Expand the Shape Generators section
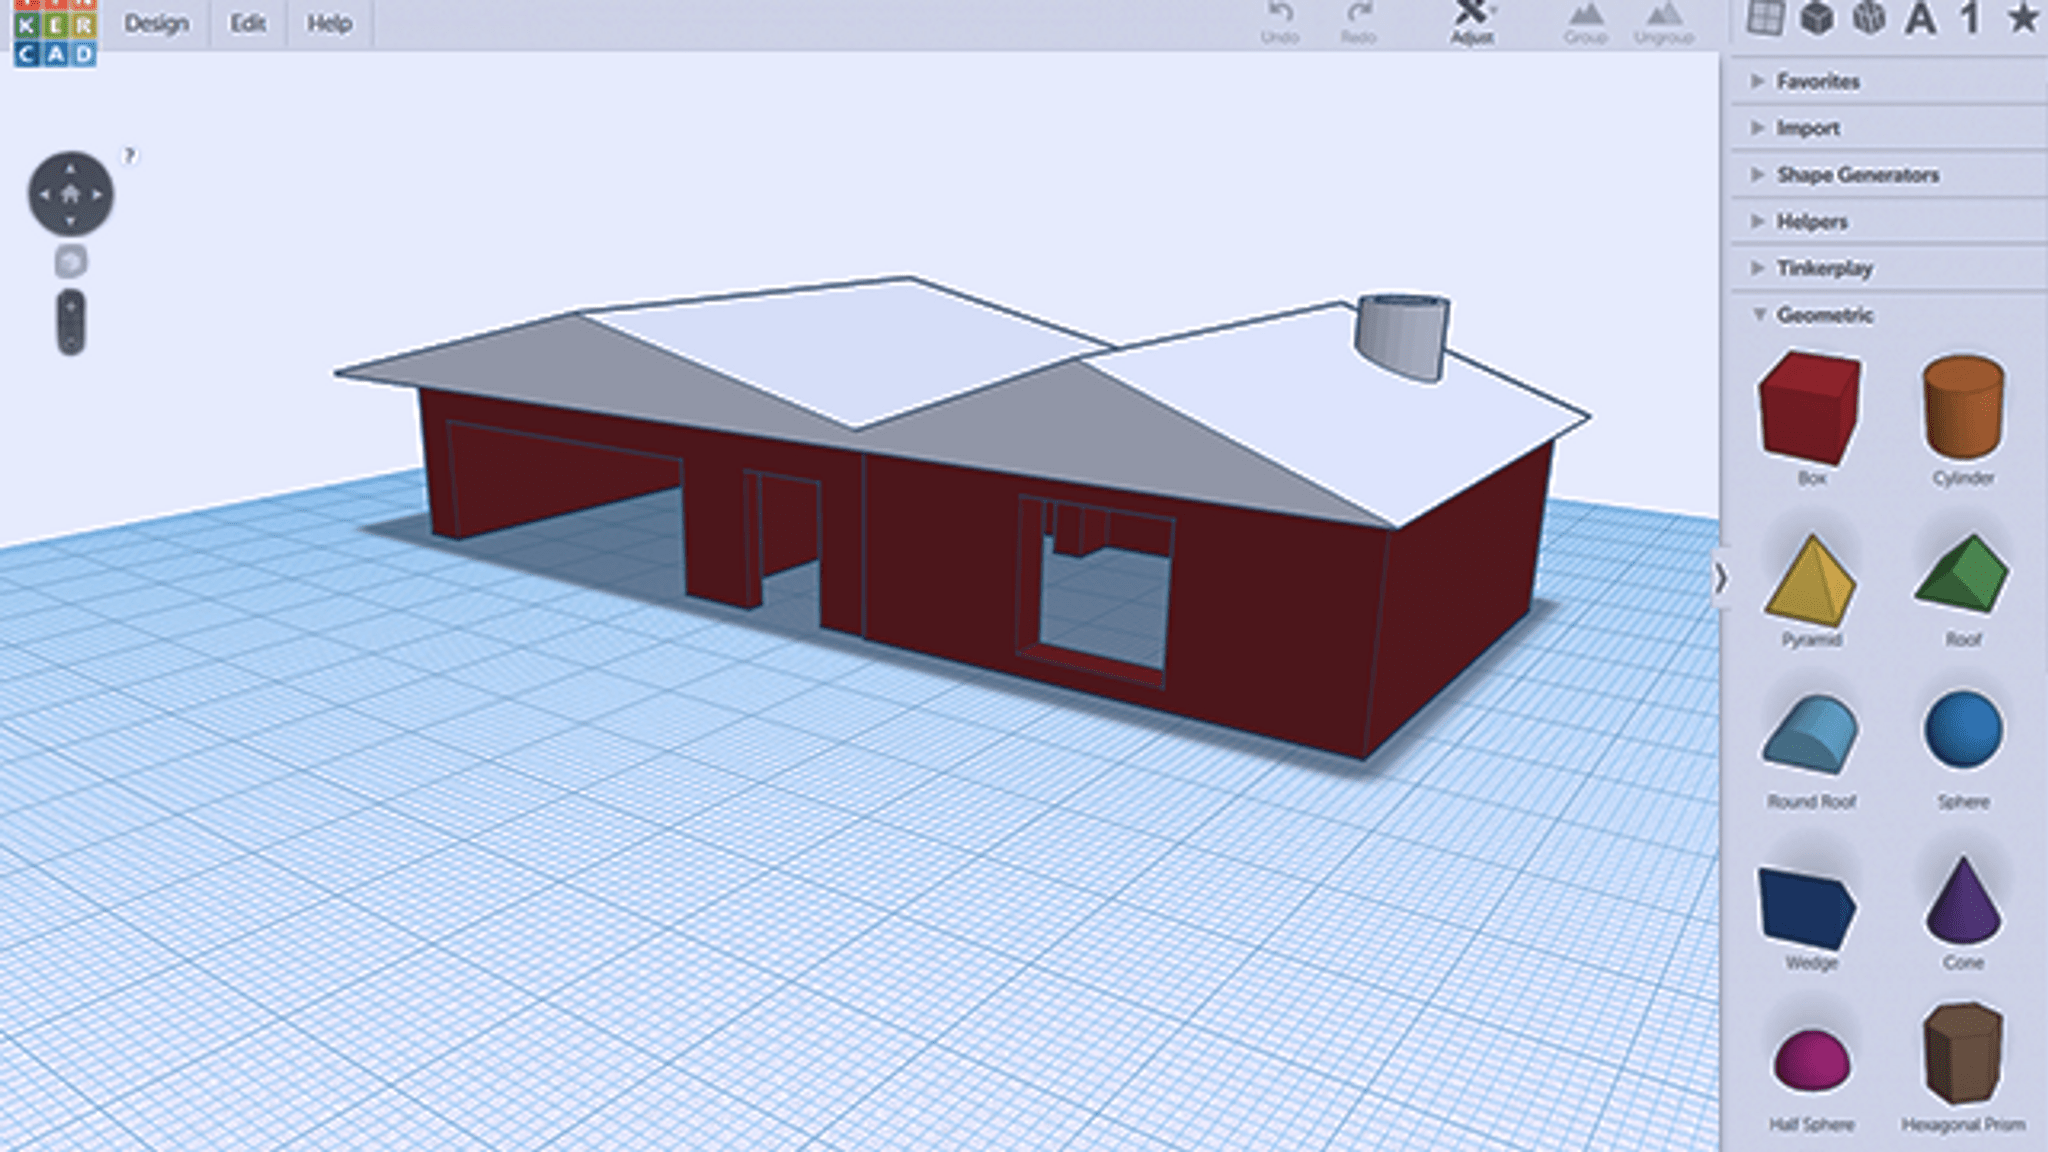 [x=1857, y=175]
